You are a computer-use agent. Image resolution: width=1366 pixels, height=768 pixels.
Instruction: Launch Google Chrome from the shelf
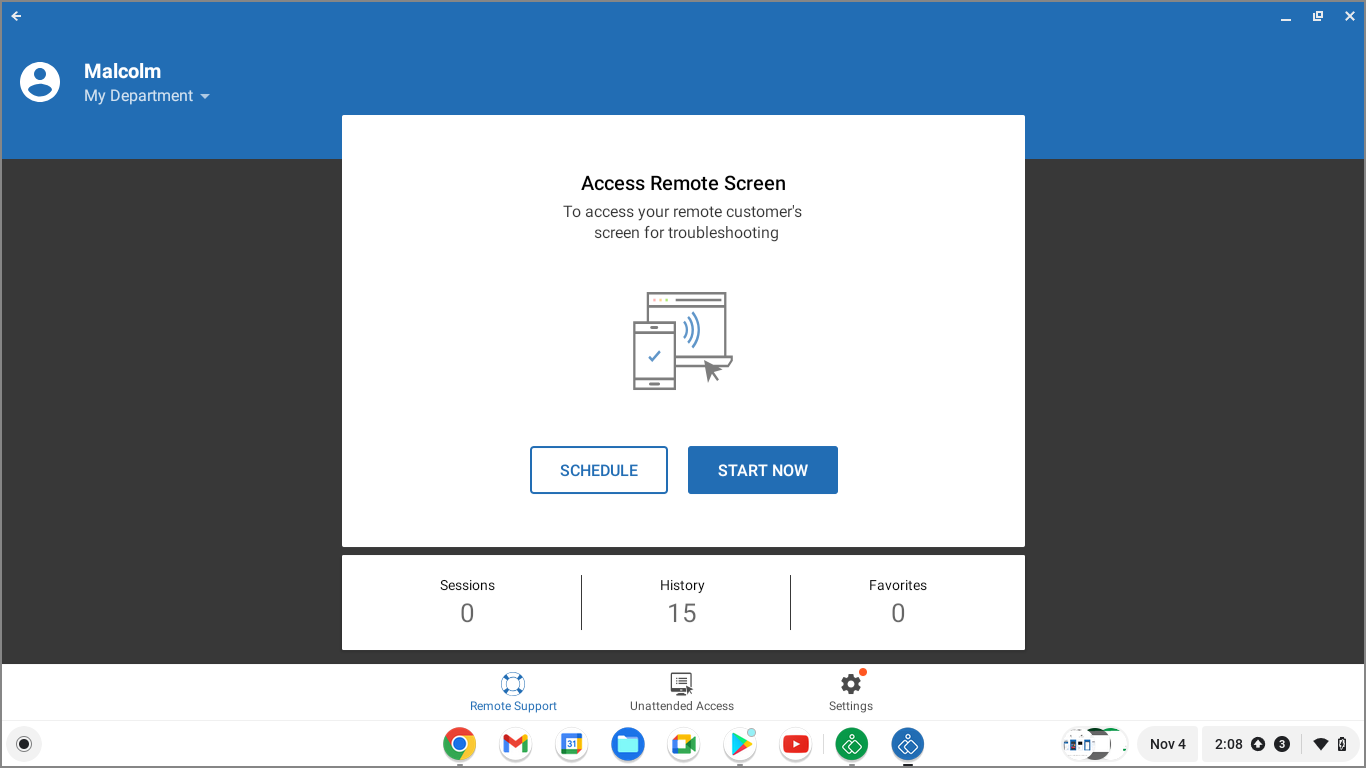(x=459, y=744)
